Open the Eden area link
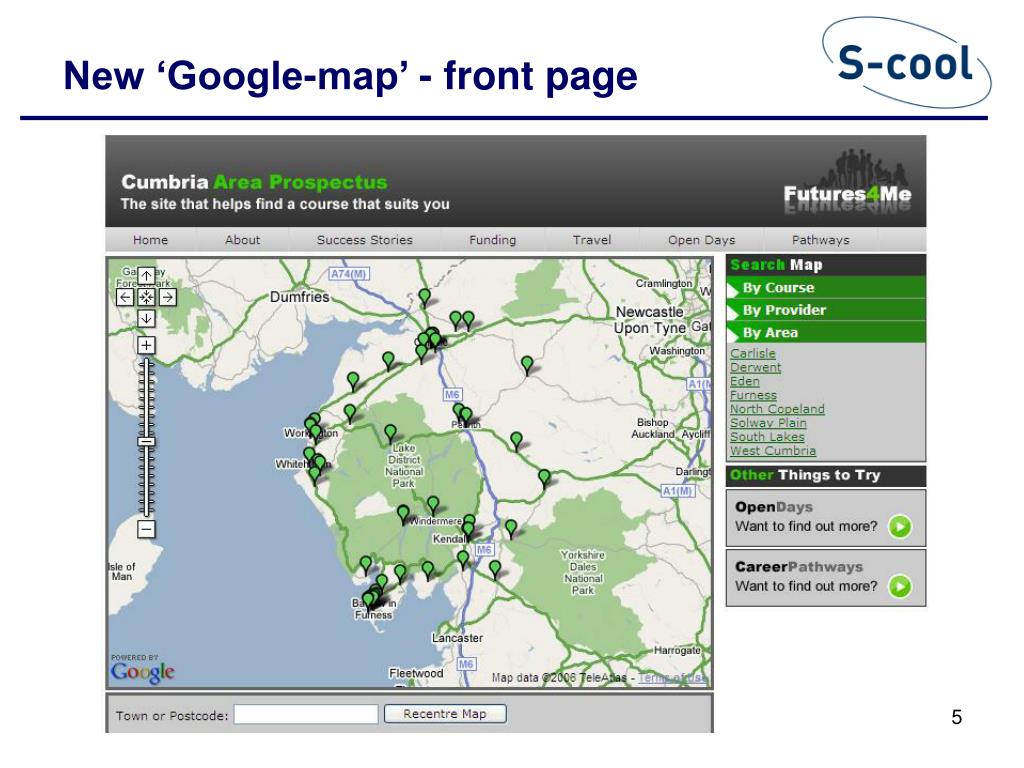This screenshot has height=768, width=1024. coord(745,381)
